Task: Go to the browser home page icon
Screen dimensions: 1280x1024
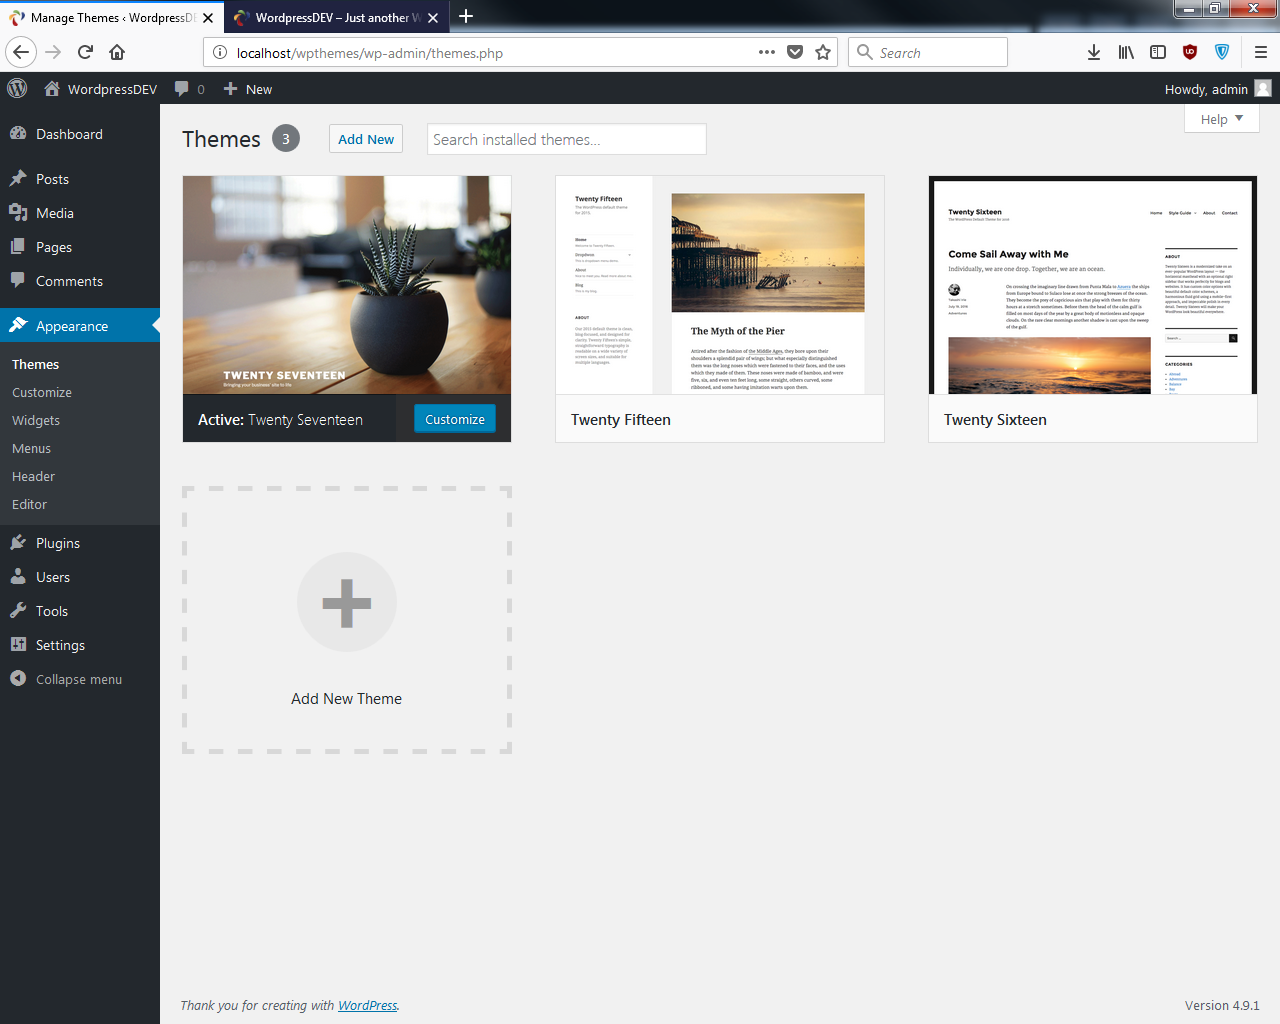Action: coord(117,52)
